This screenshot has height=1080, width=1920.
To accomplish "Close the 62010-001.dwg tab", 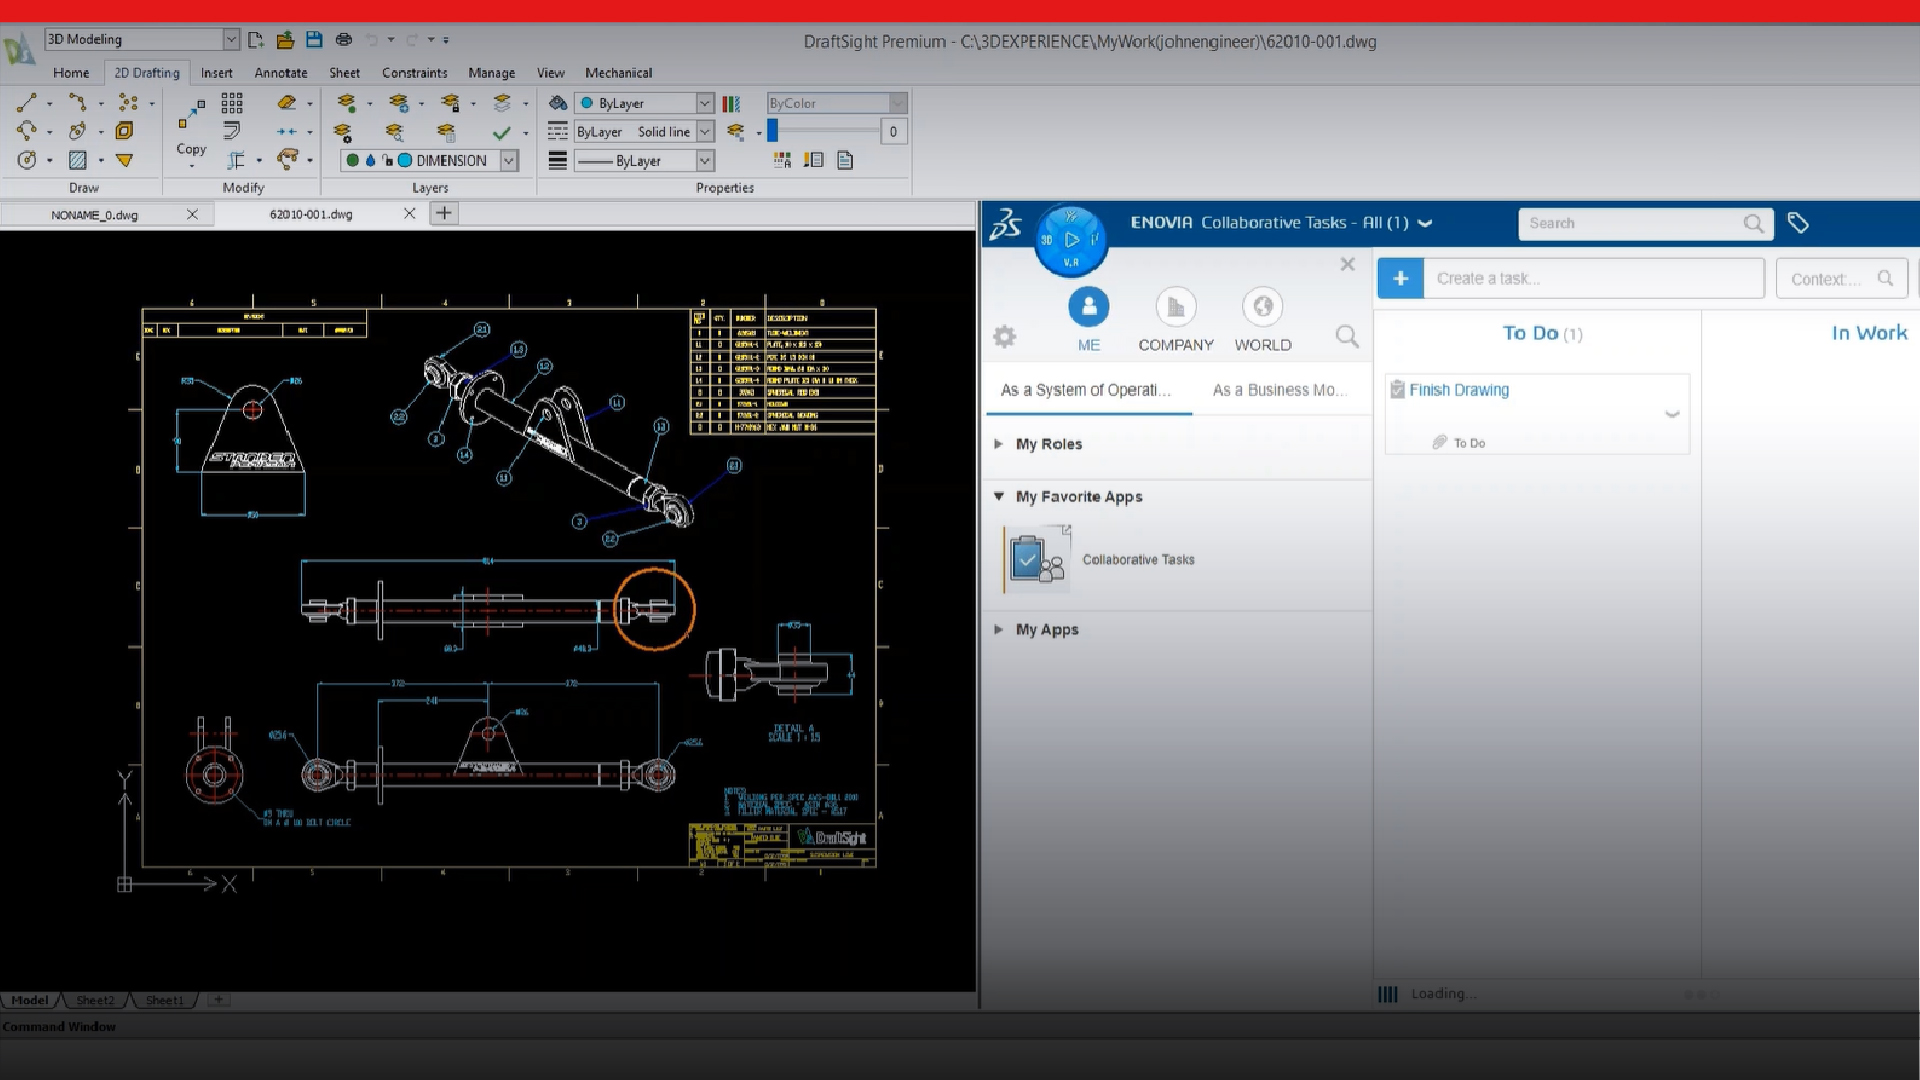I will (x=409, y=213).
